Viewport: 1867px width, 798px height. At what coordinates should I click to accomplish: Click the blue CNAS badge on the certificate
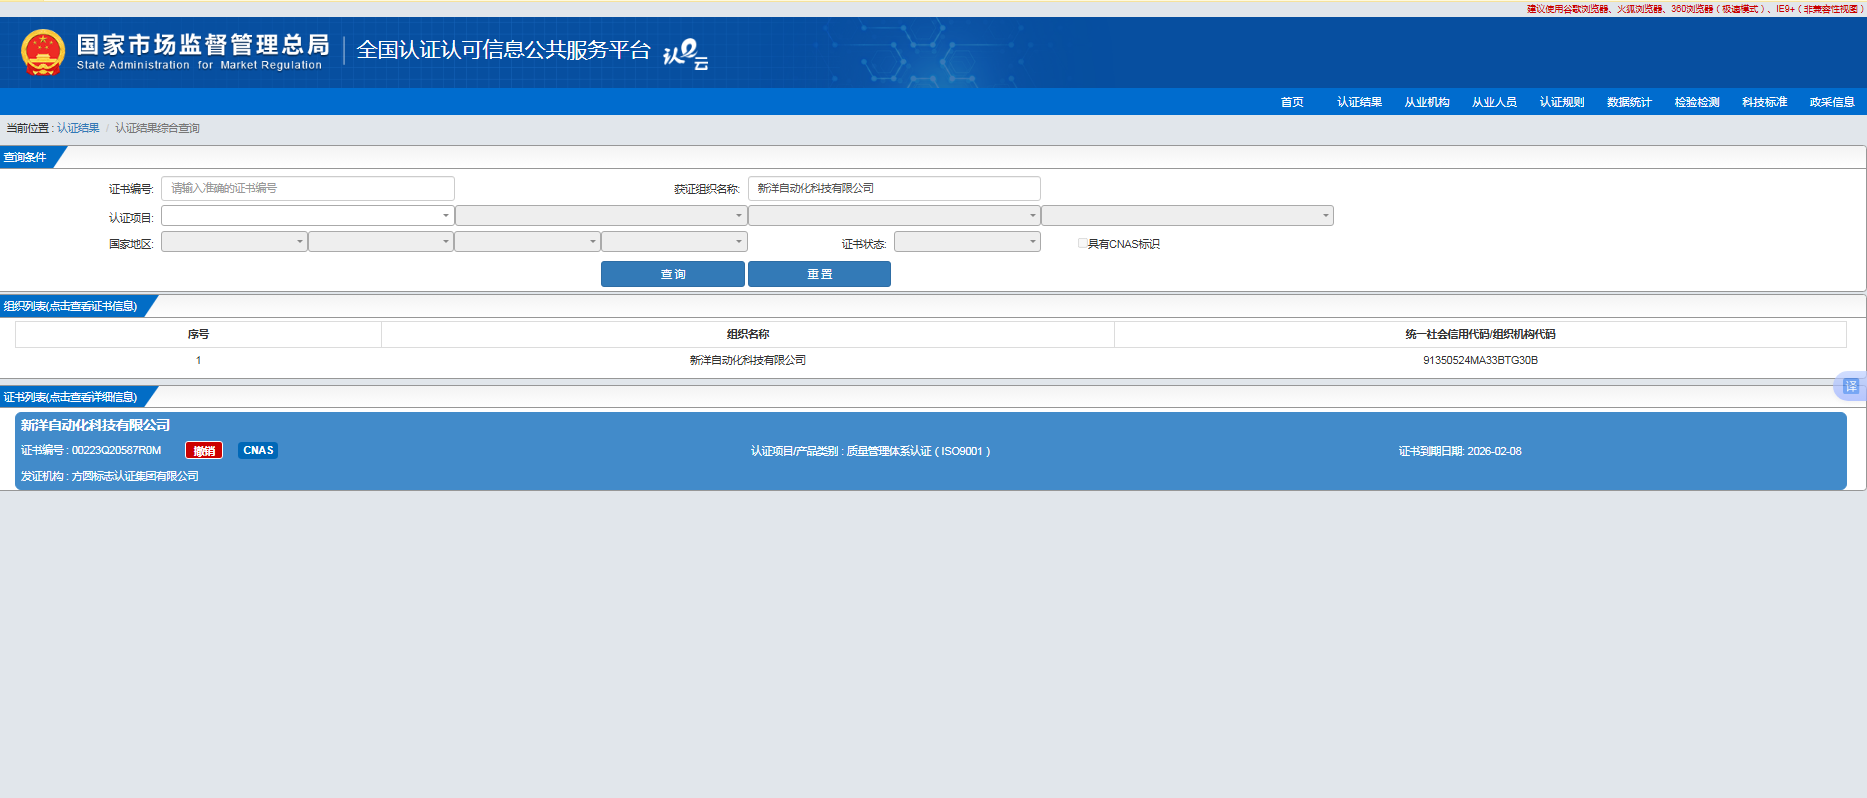258,451
